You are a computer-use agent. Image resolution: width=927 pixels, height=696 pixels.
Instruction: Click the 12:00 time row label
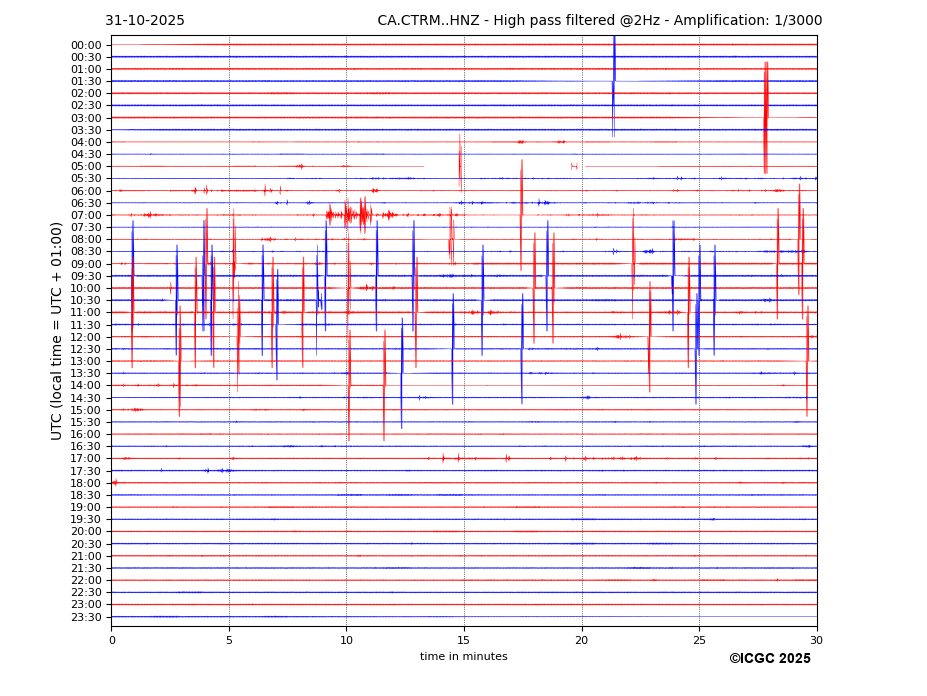click(86, 337)
